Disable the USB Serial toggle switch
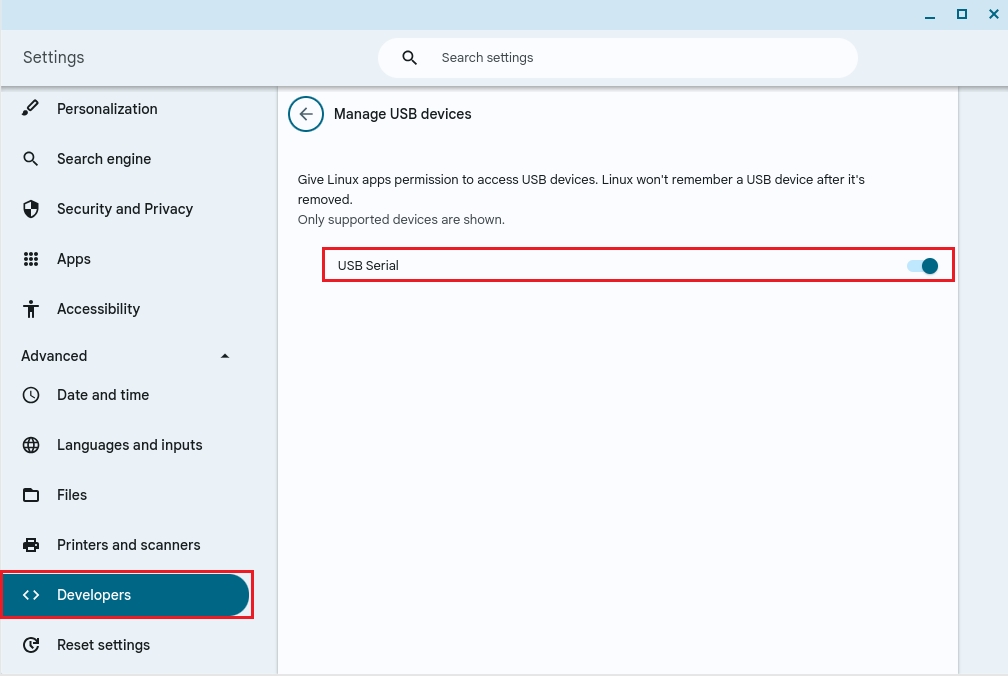 [x=923, y=265]
